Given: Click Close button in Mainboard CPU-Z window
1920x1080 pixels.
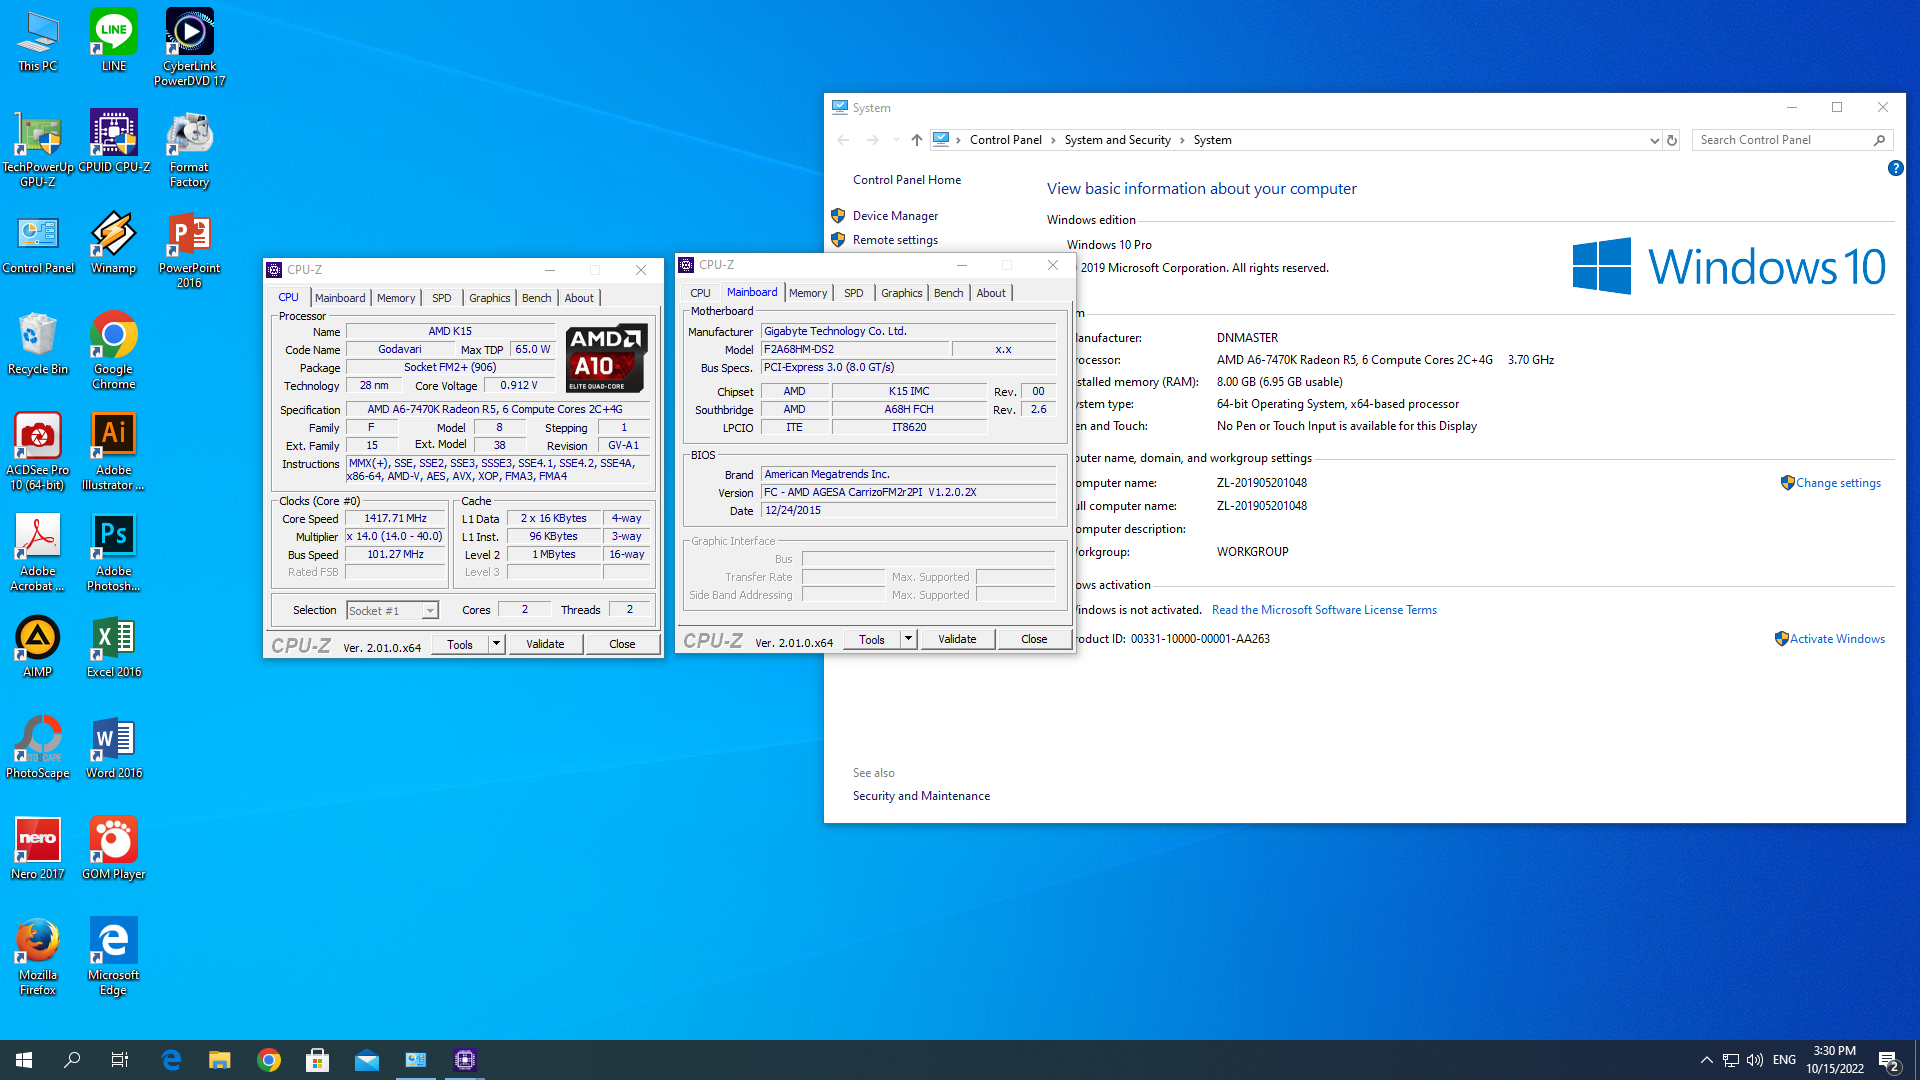Looking at the screenshot, I should (1034, 639).
